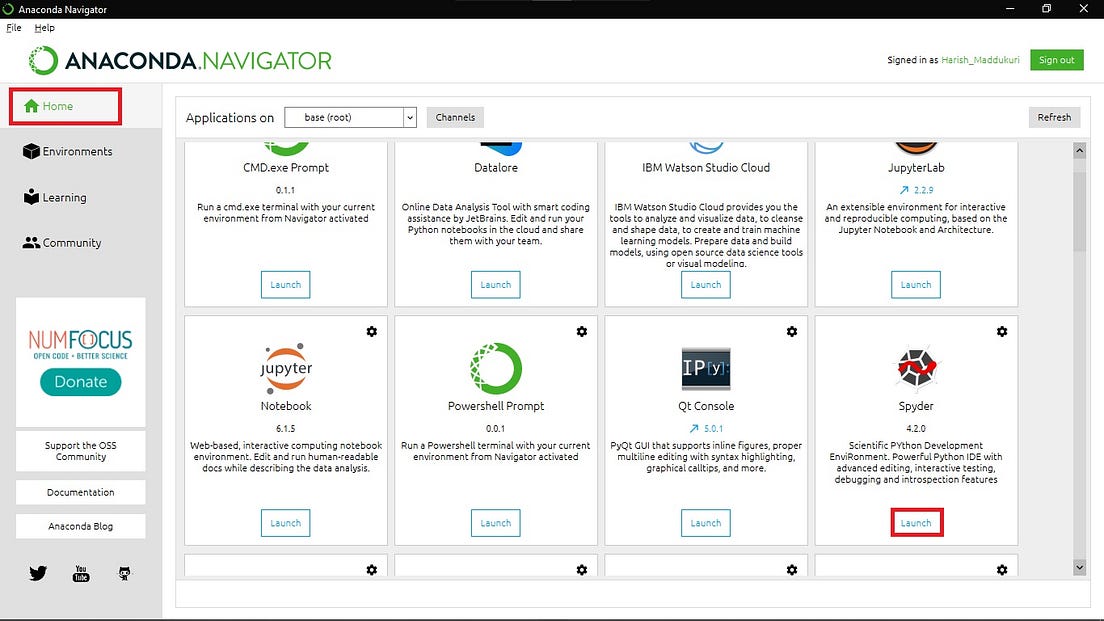Click the Channels button
Image resolution: width=1104 pixels, height=621 pixels.
[x=455, y=118]
